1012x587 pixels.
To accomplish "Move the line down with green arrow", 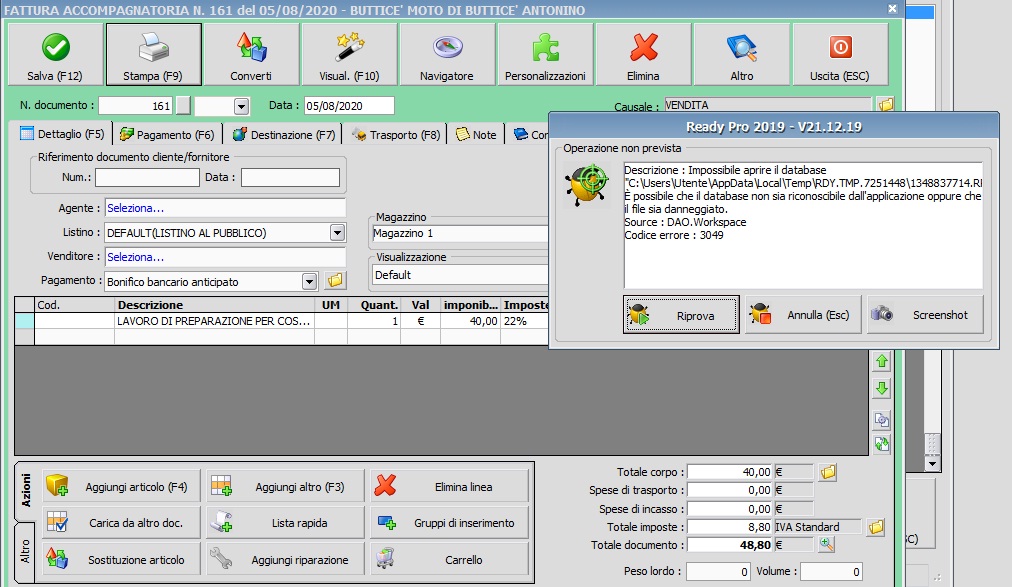I will pyautogui.click(x=882, y=388).
